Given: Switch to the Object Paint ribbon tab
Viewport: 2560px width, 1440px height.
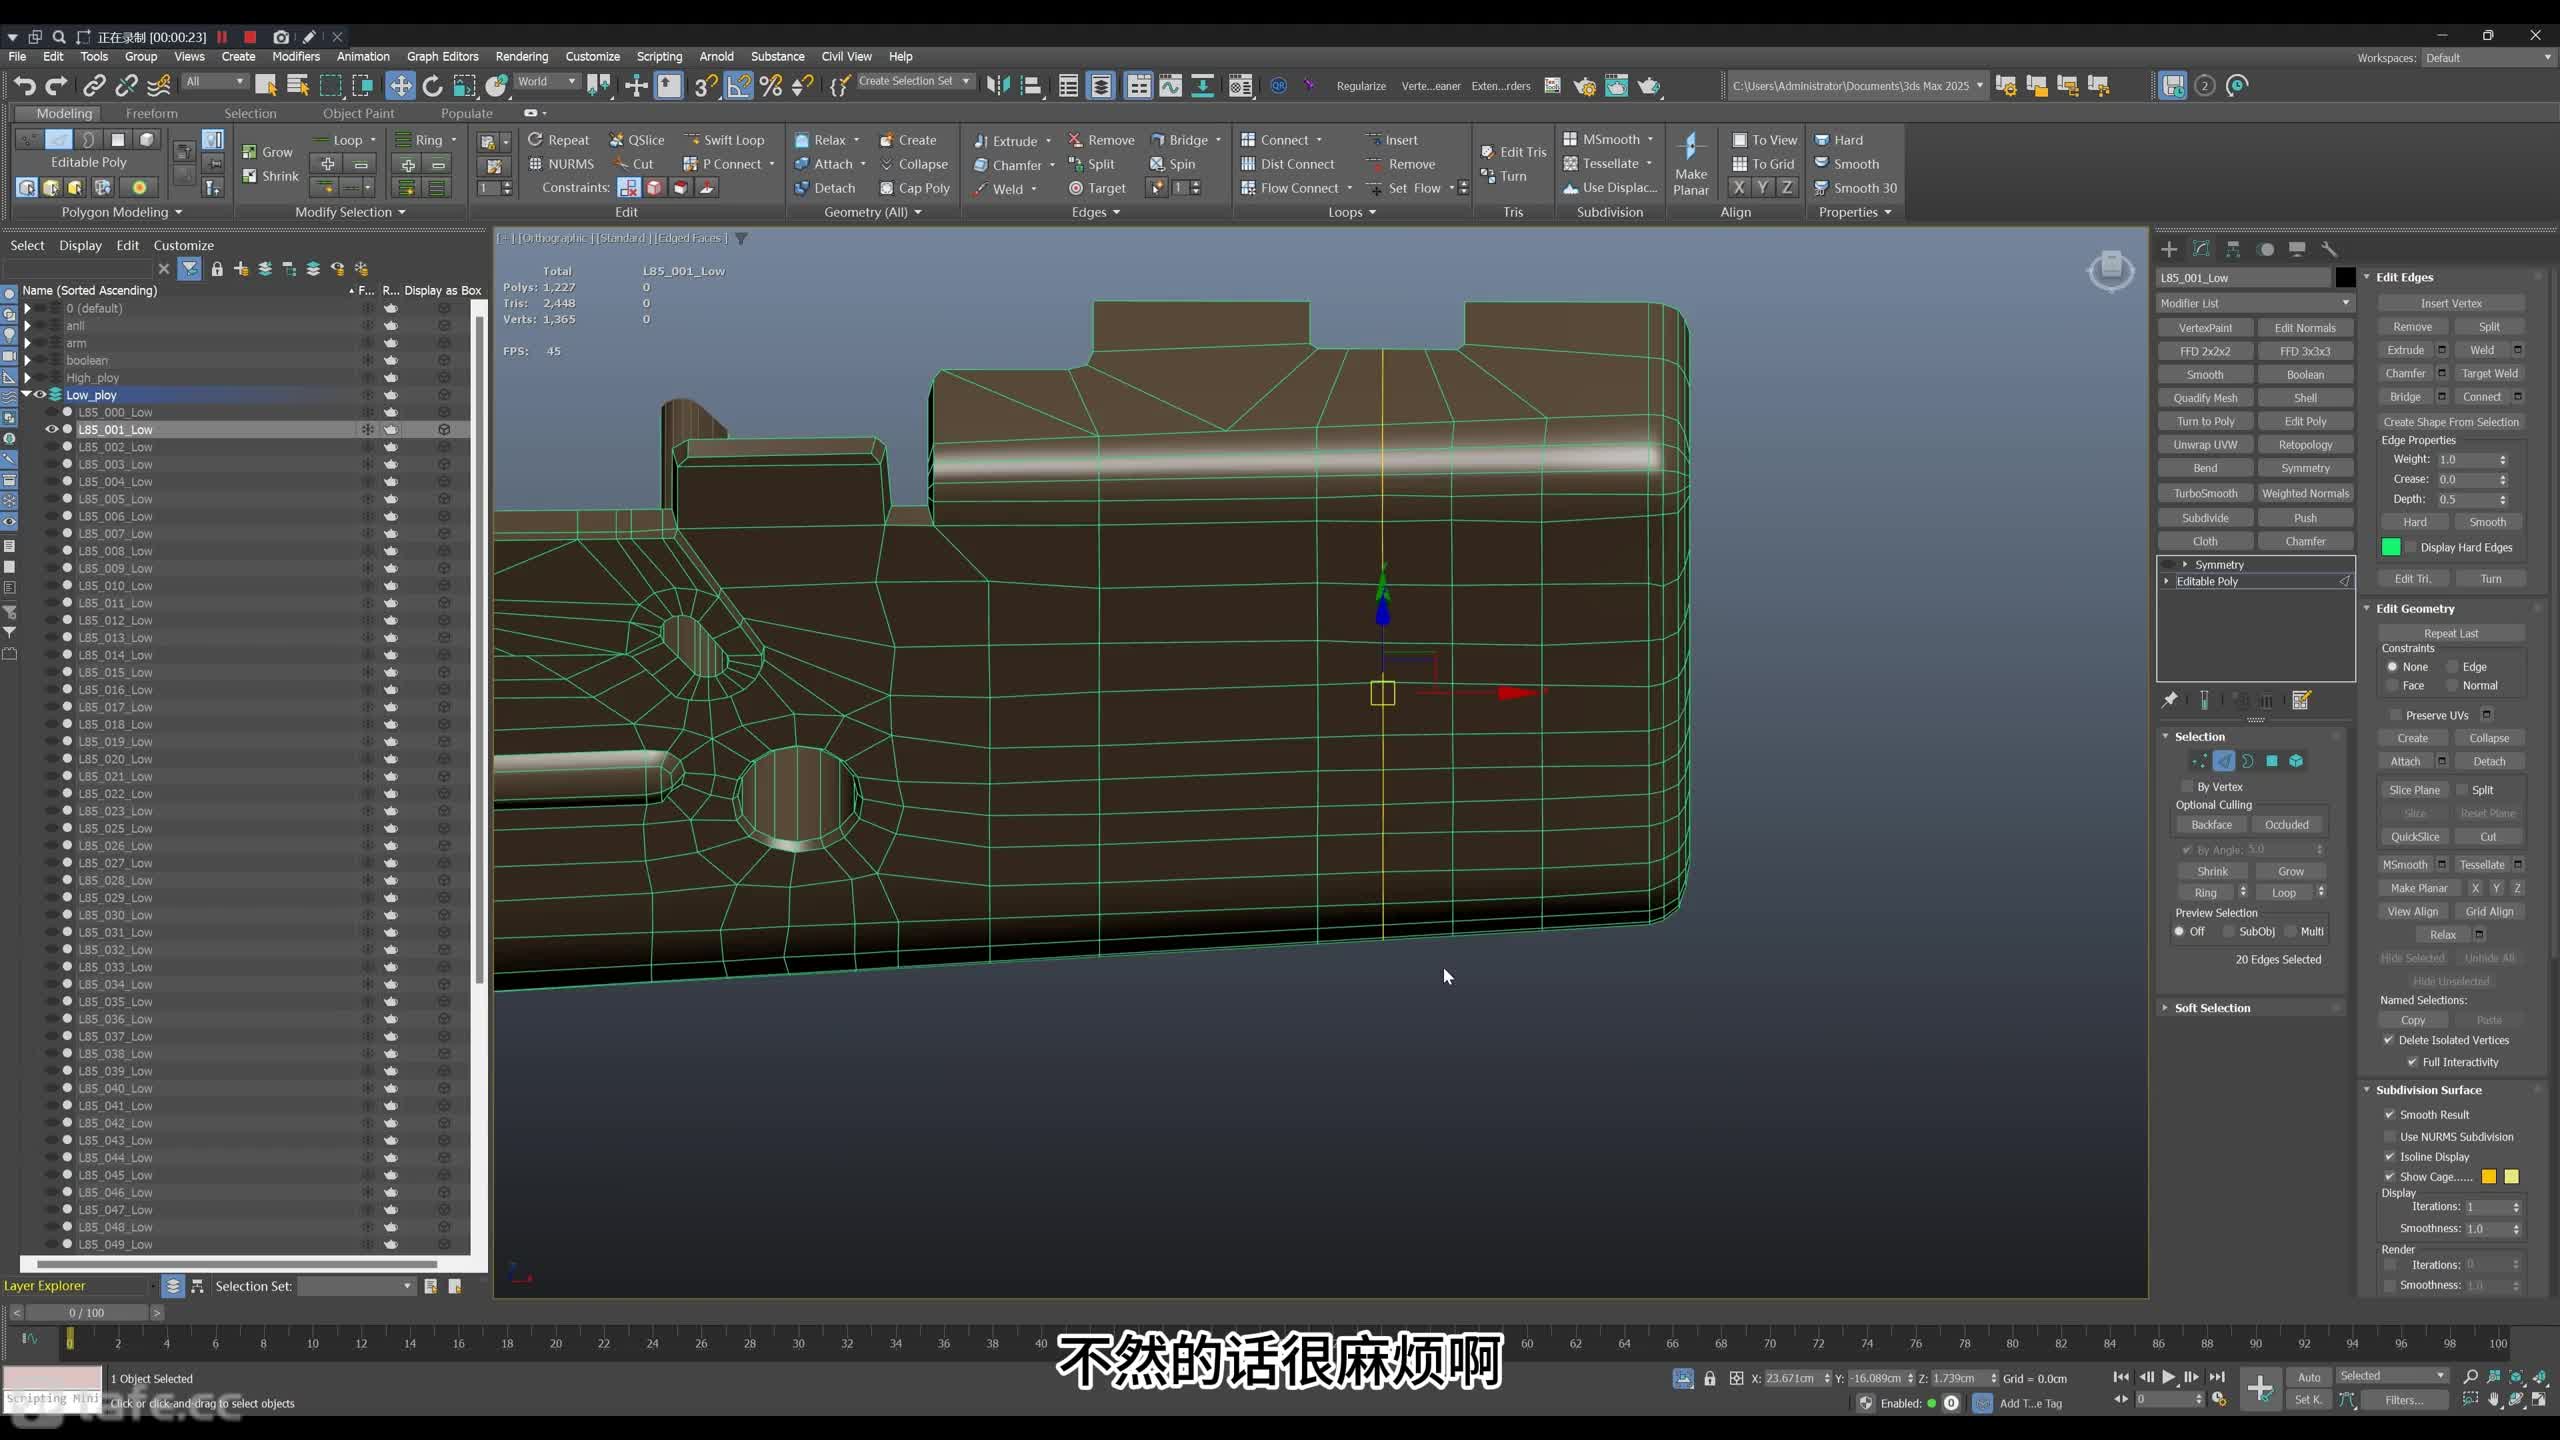Looking at the screenshot, I should point(358,113).
